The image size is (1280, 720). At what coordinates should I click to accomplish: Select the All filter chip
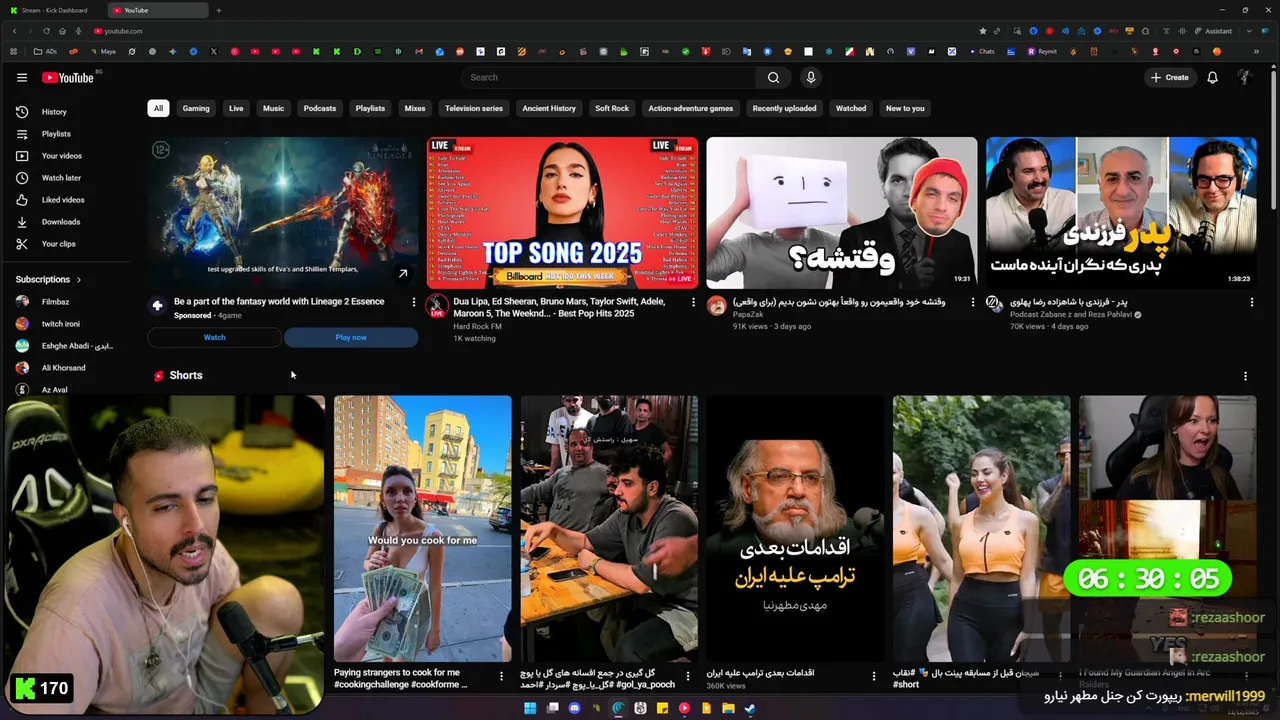[x=158, y=108]
